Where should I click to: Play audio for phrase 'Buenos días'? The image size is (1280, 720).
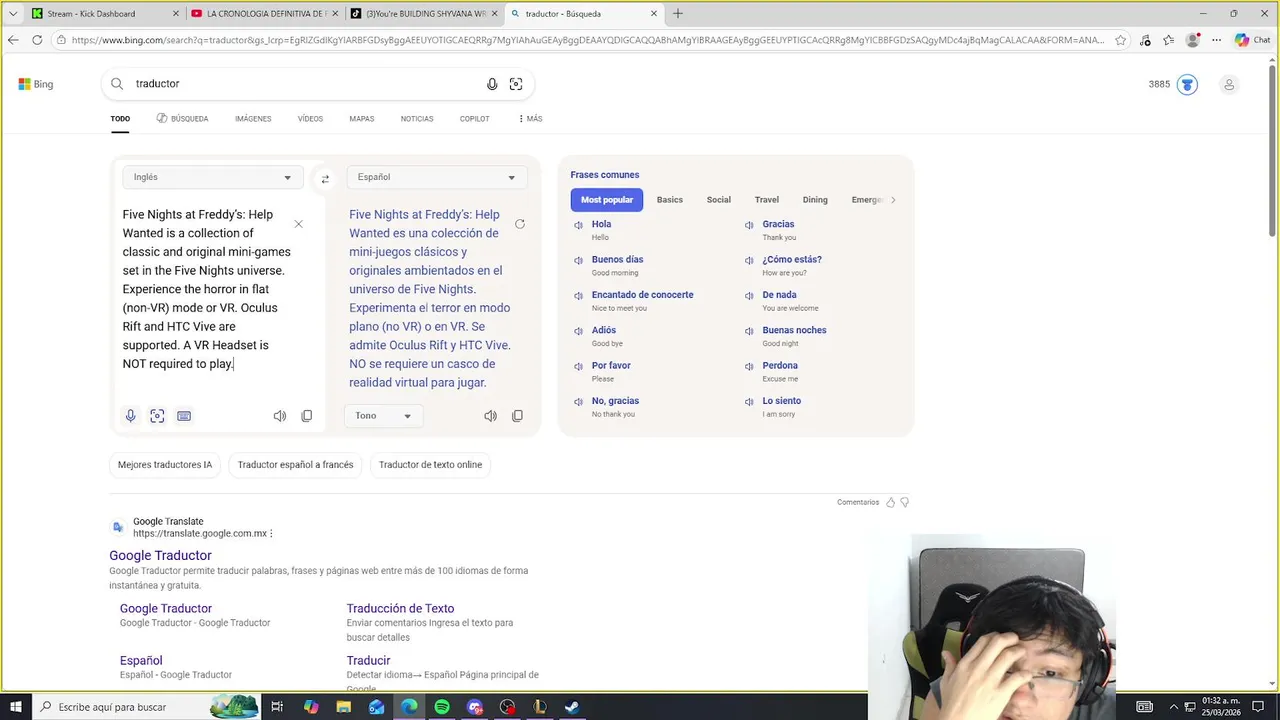[578, 260]
